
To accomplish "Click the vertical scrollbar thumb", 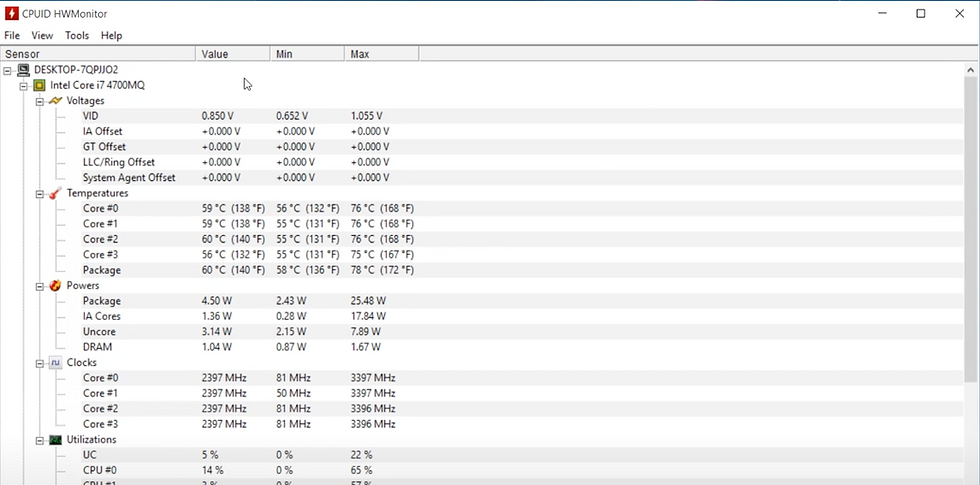I will pos(971,230).
